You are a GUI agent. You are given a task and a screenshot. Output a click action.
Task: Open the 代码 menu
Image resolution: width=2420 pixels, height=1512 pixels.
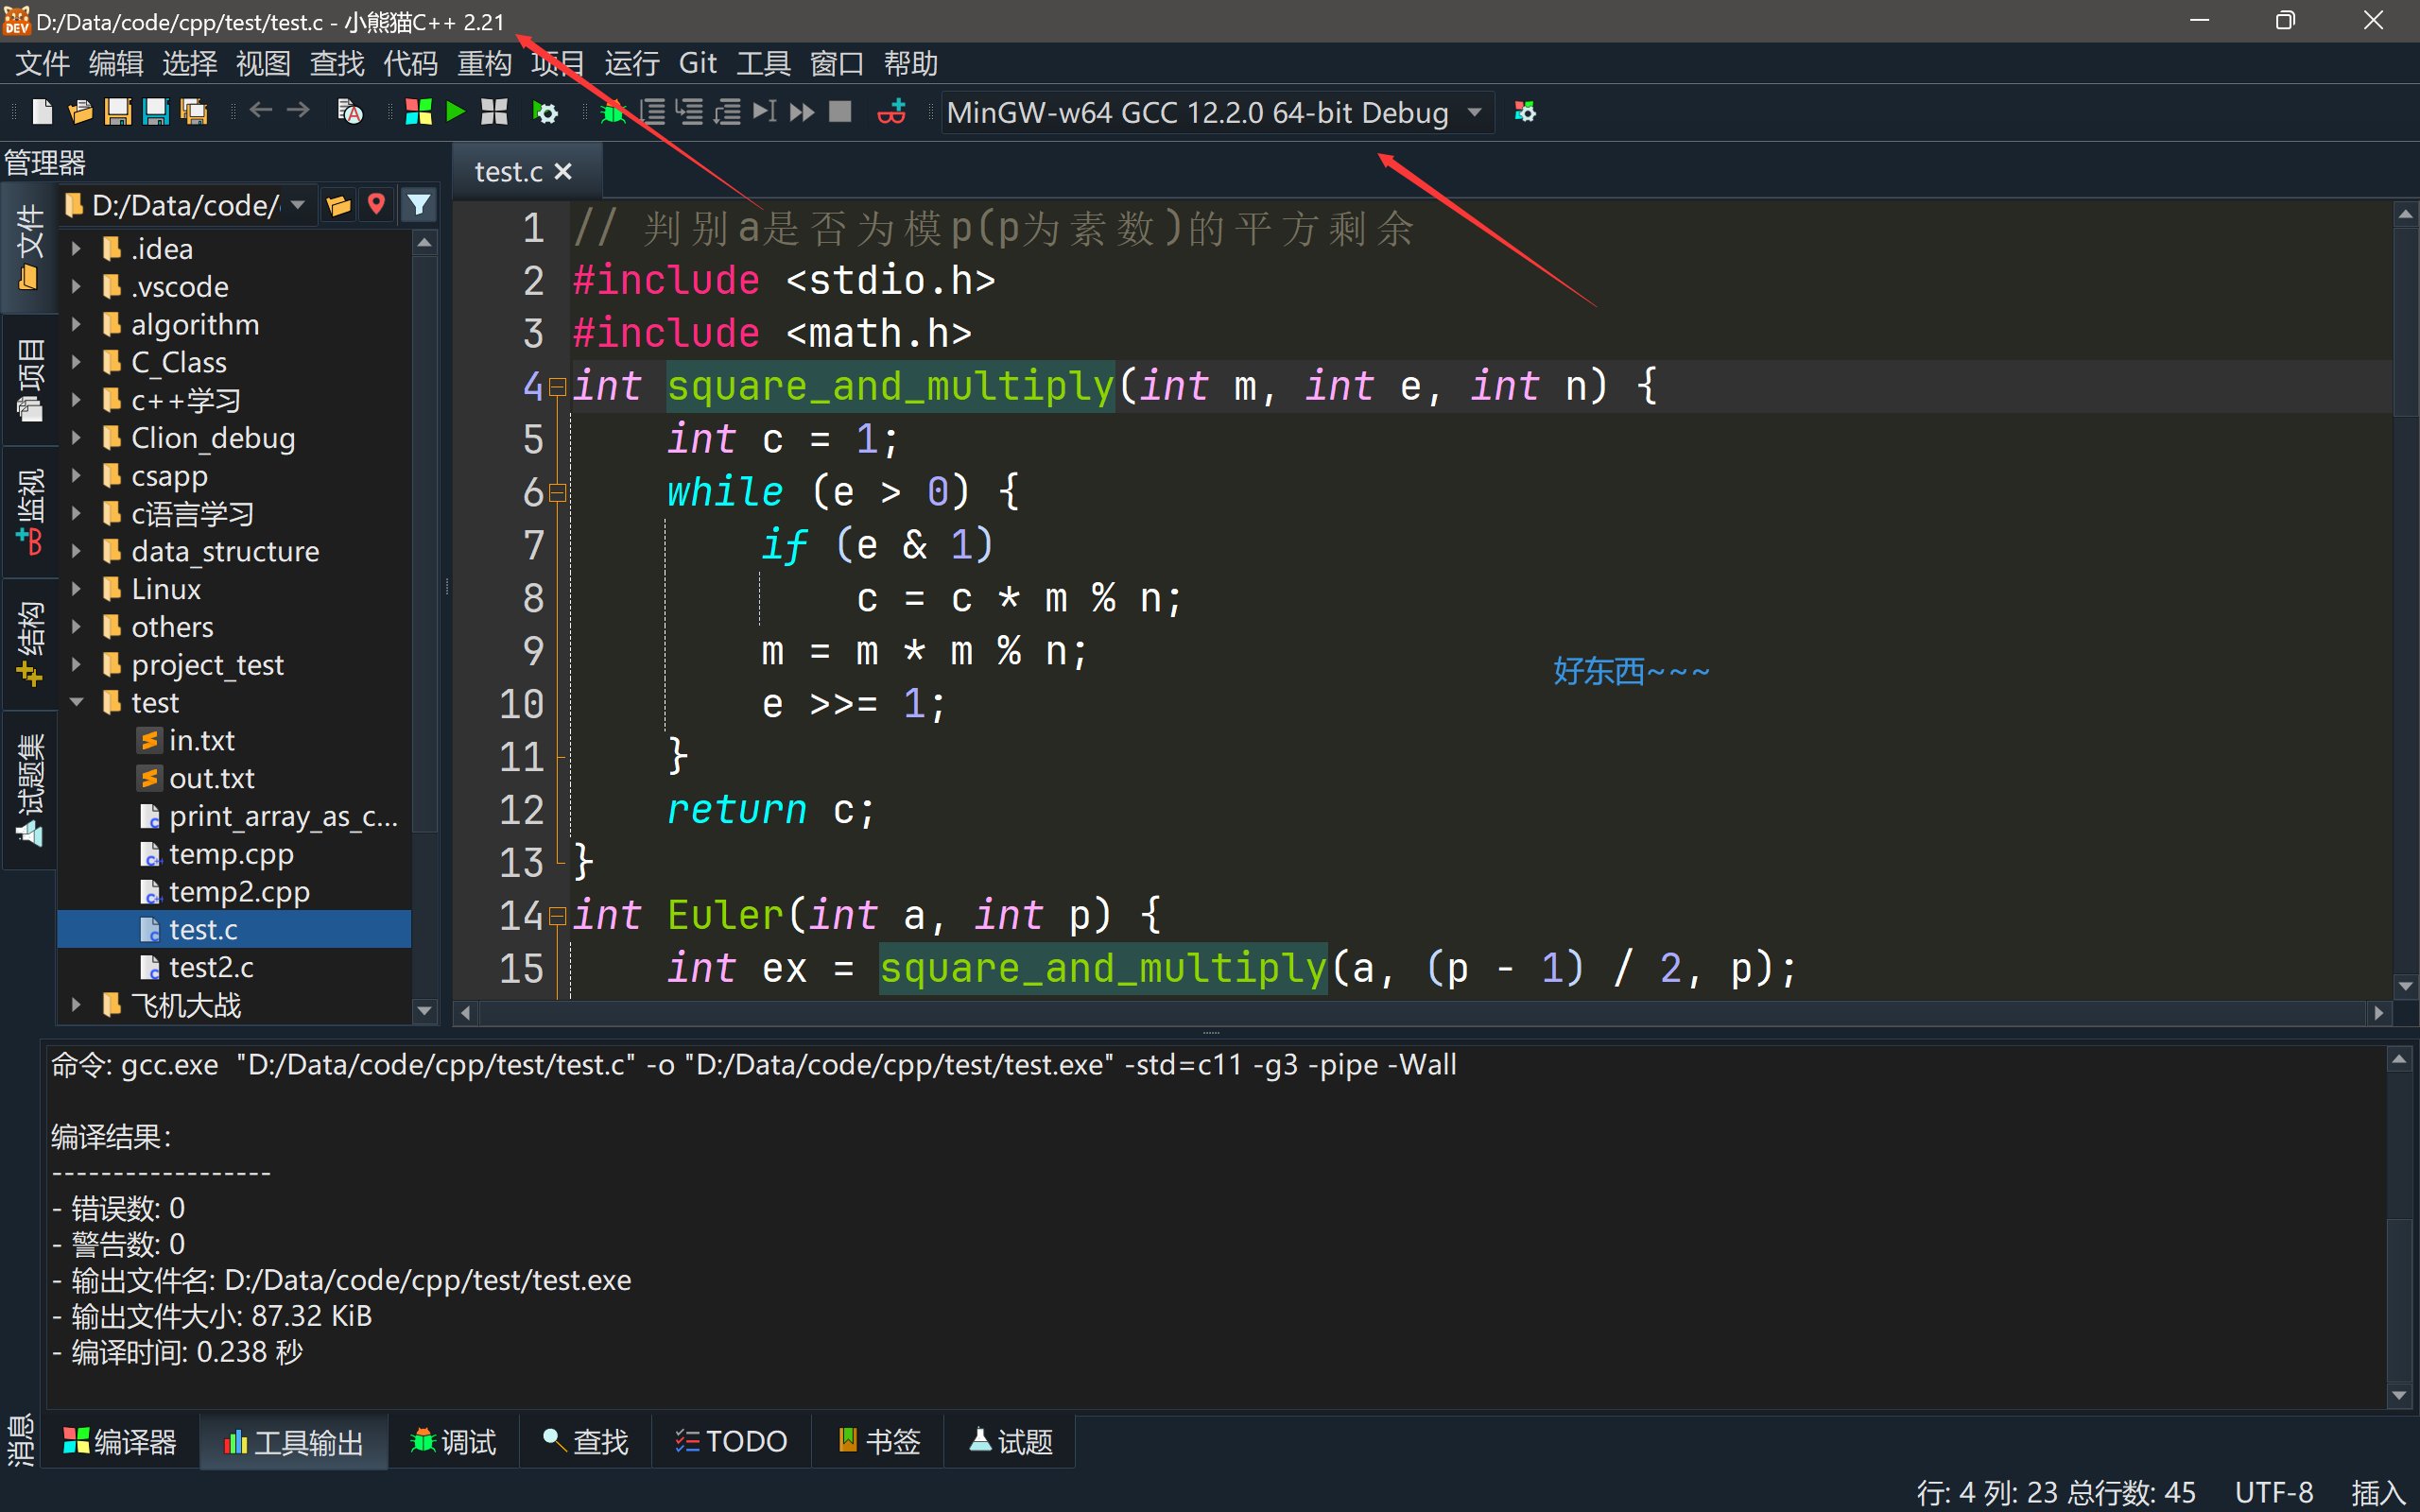click(x=411, y=63)
